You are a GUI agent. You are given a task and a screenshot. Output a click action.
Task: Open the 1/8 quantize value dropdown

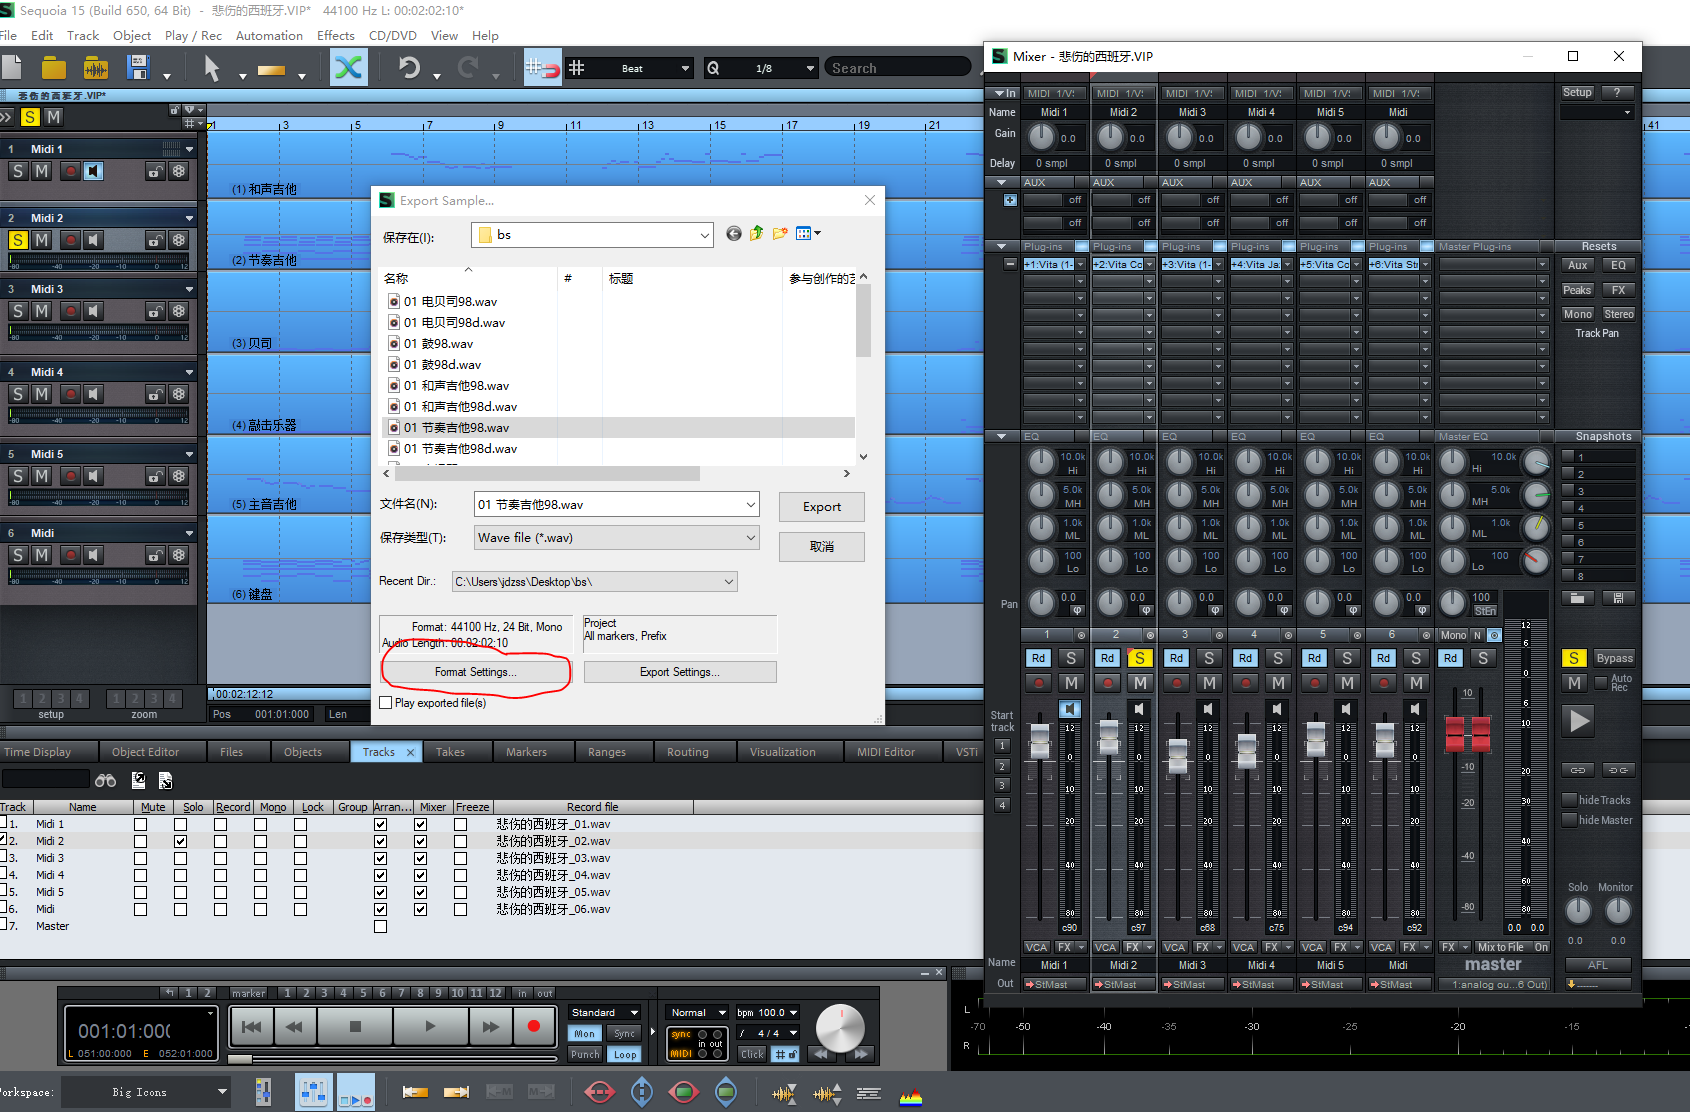click(810, 68)
